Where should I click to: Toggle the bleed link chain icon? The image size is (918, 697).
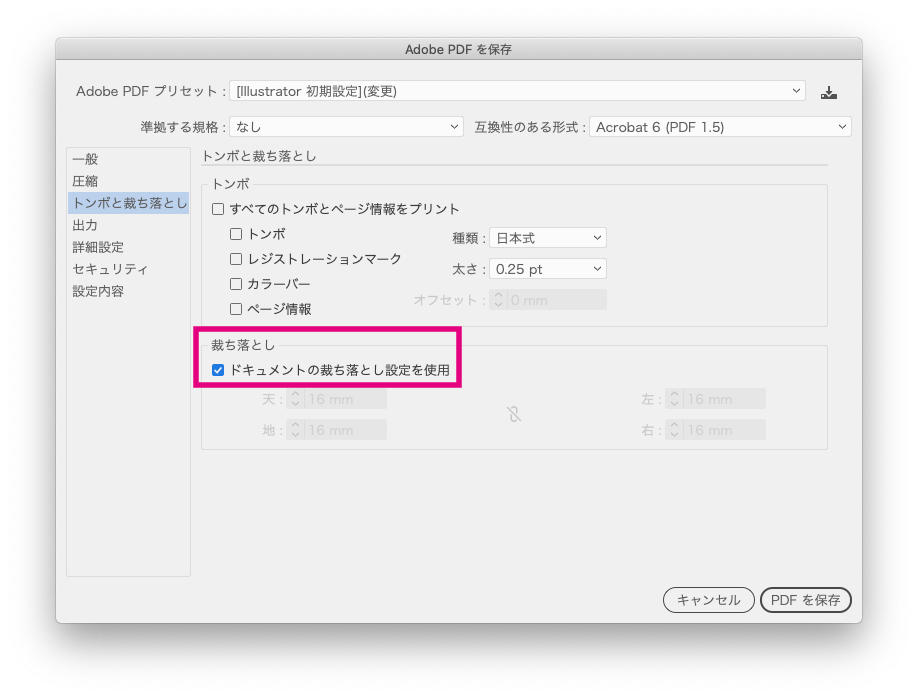pyautogui.click(x=514, y=415)
